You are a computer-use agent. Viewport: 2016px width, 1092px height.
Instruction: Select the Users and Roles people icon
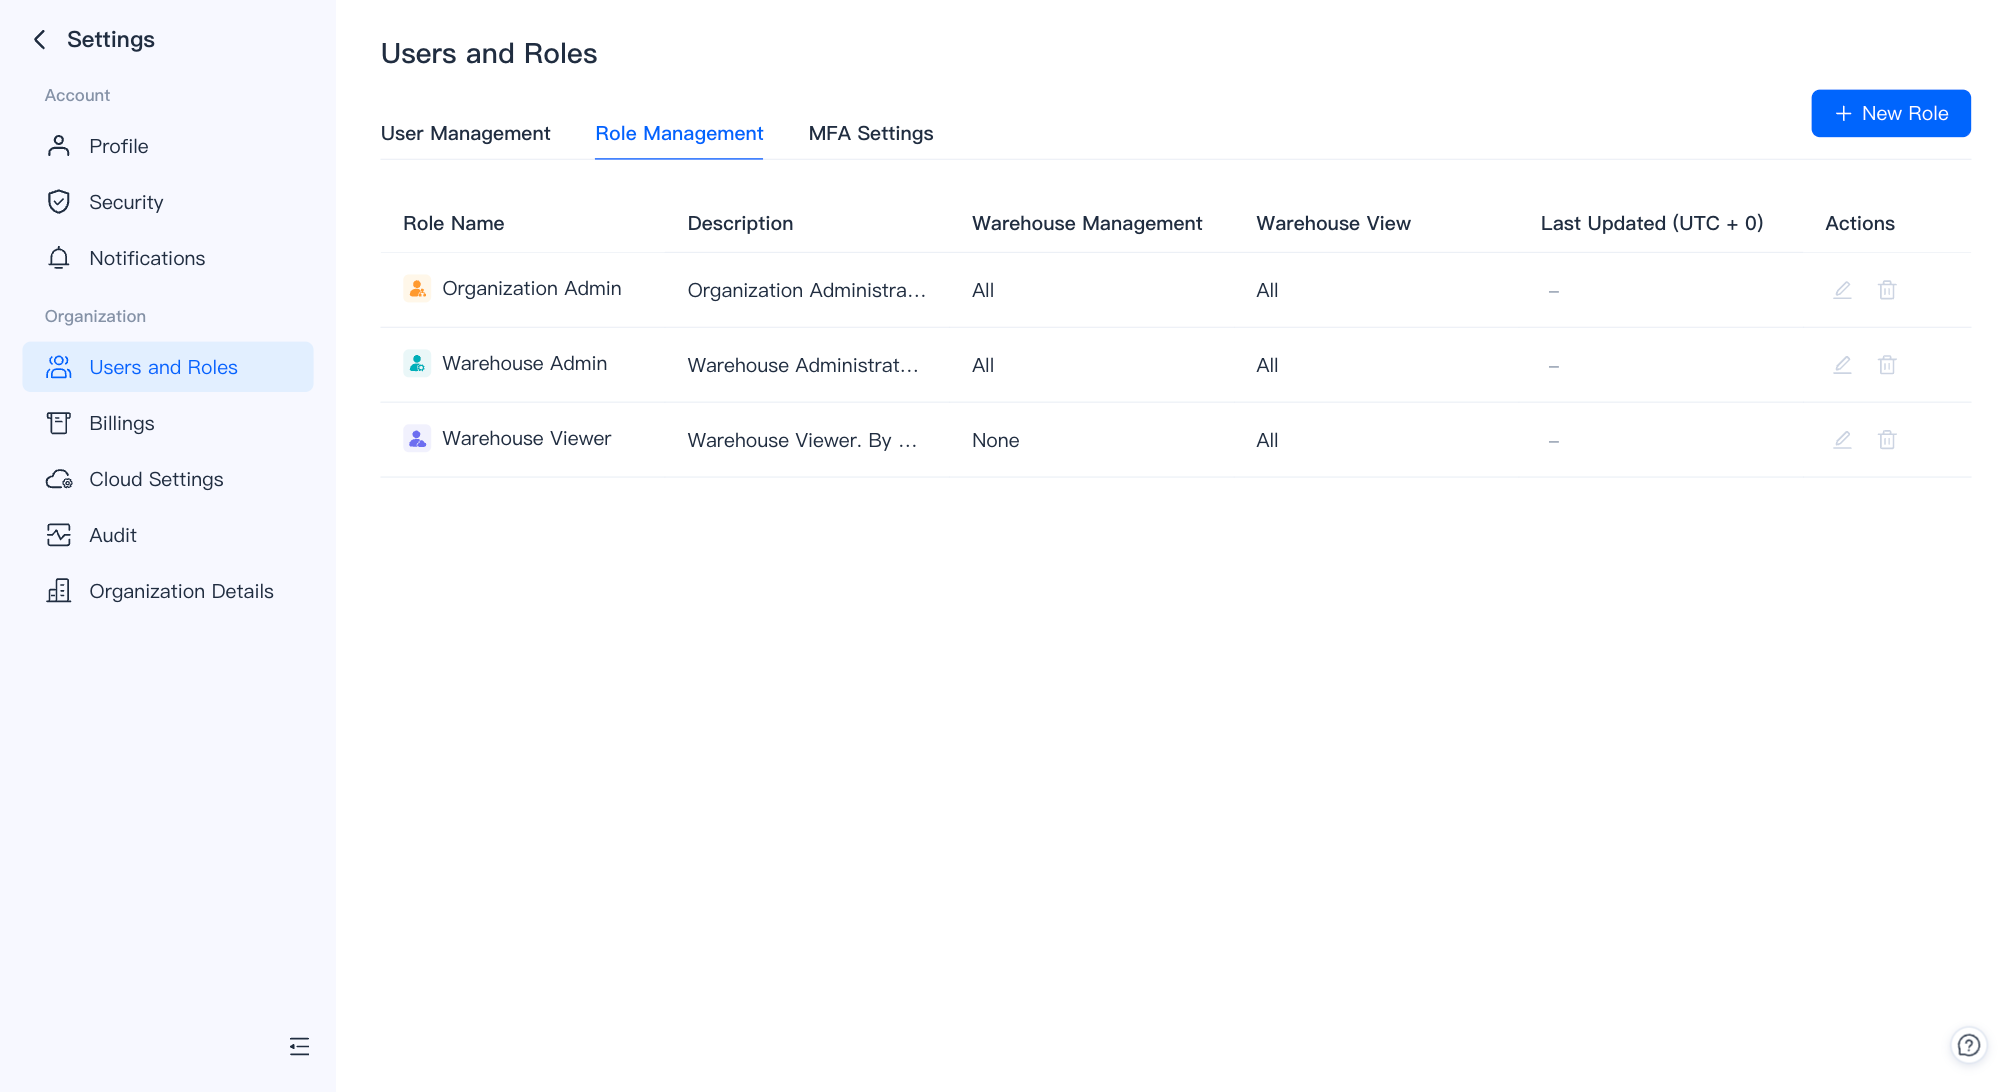58,367
